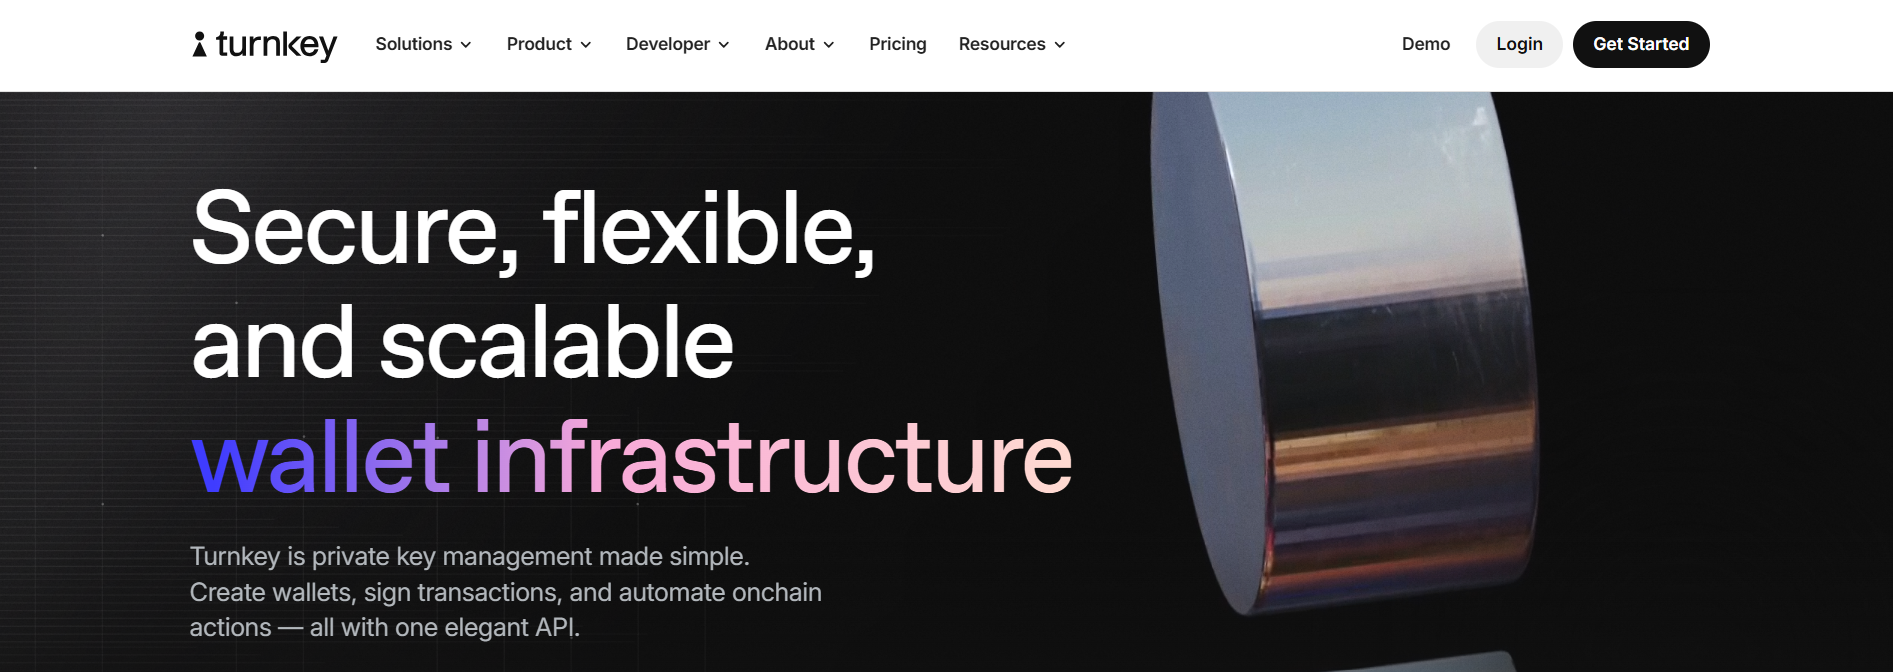This screenshot has width=1893, height=672.
Task: Click the chevron next to Product
Action: (x=586, y=45)
